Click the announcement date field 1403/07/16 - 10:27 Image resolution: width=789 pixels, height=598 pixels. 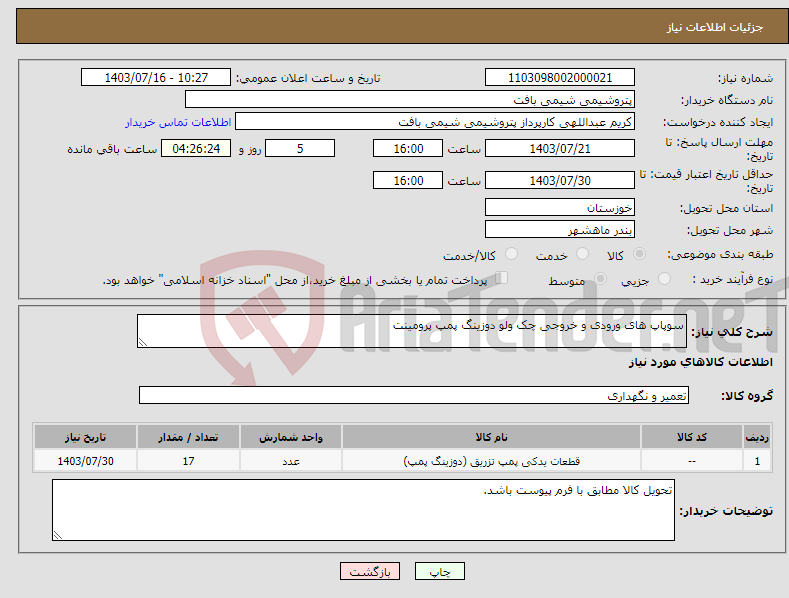coord(156,78)
